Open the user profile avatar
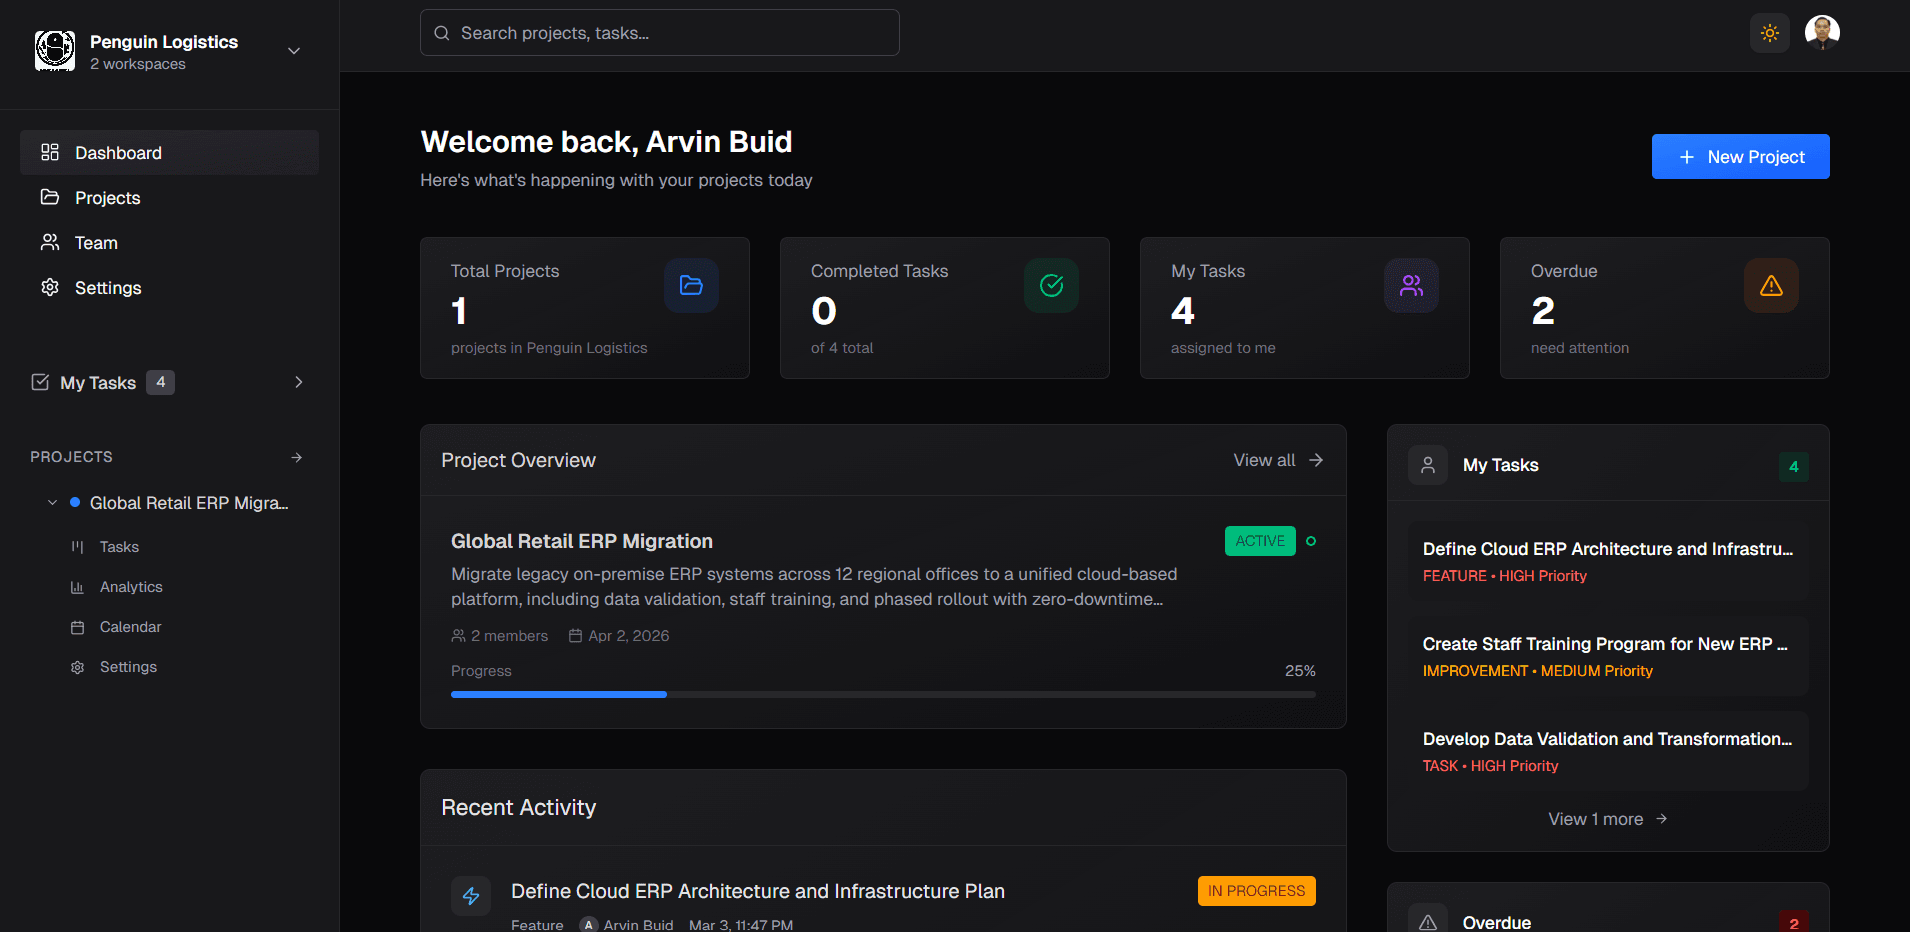 click(x=1822, y=32)
